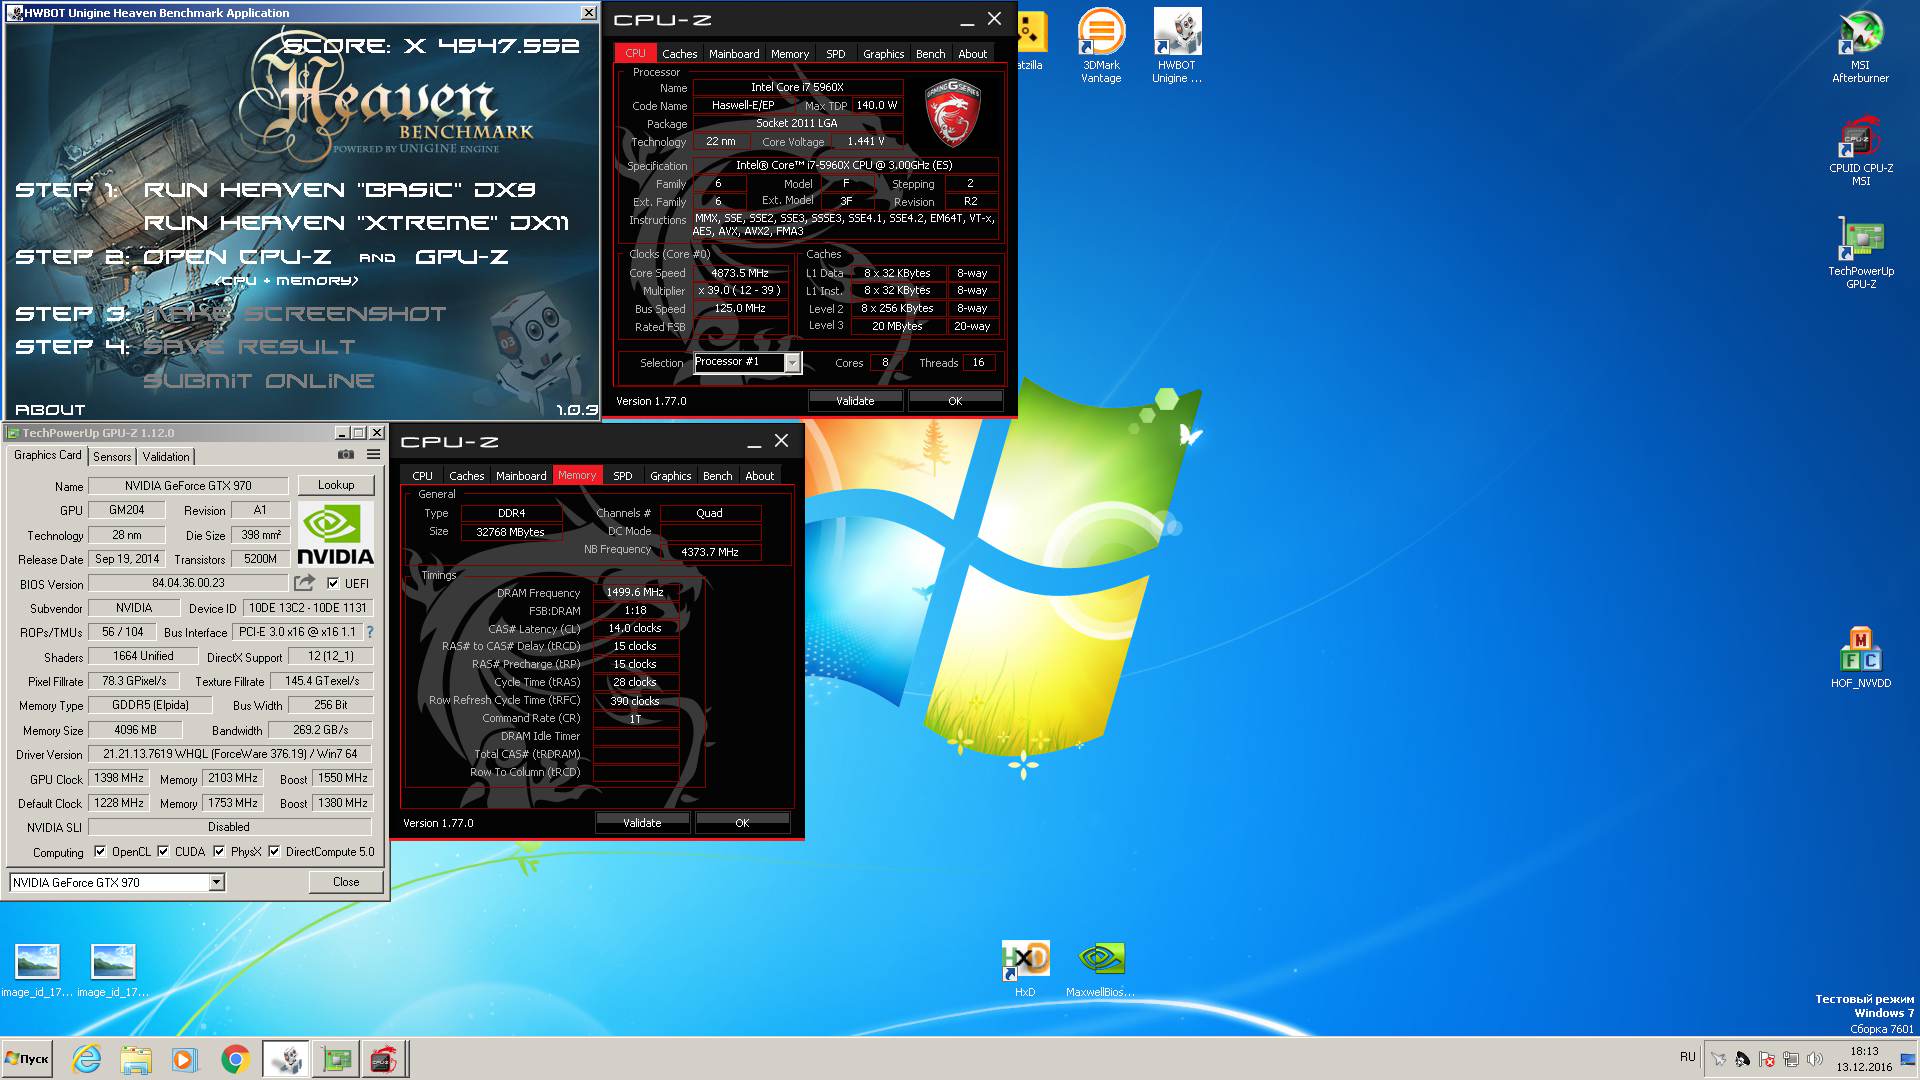Toggle the PhysX checkbox

point(219,852)
